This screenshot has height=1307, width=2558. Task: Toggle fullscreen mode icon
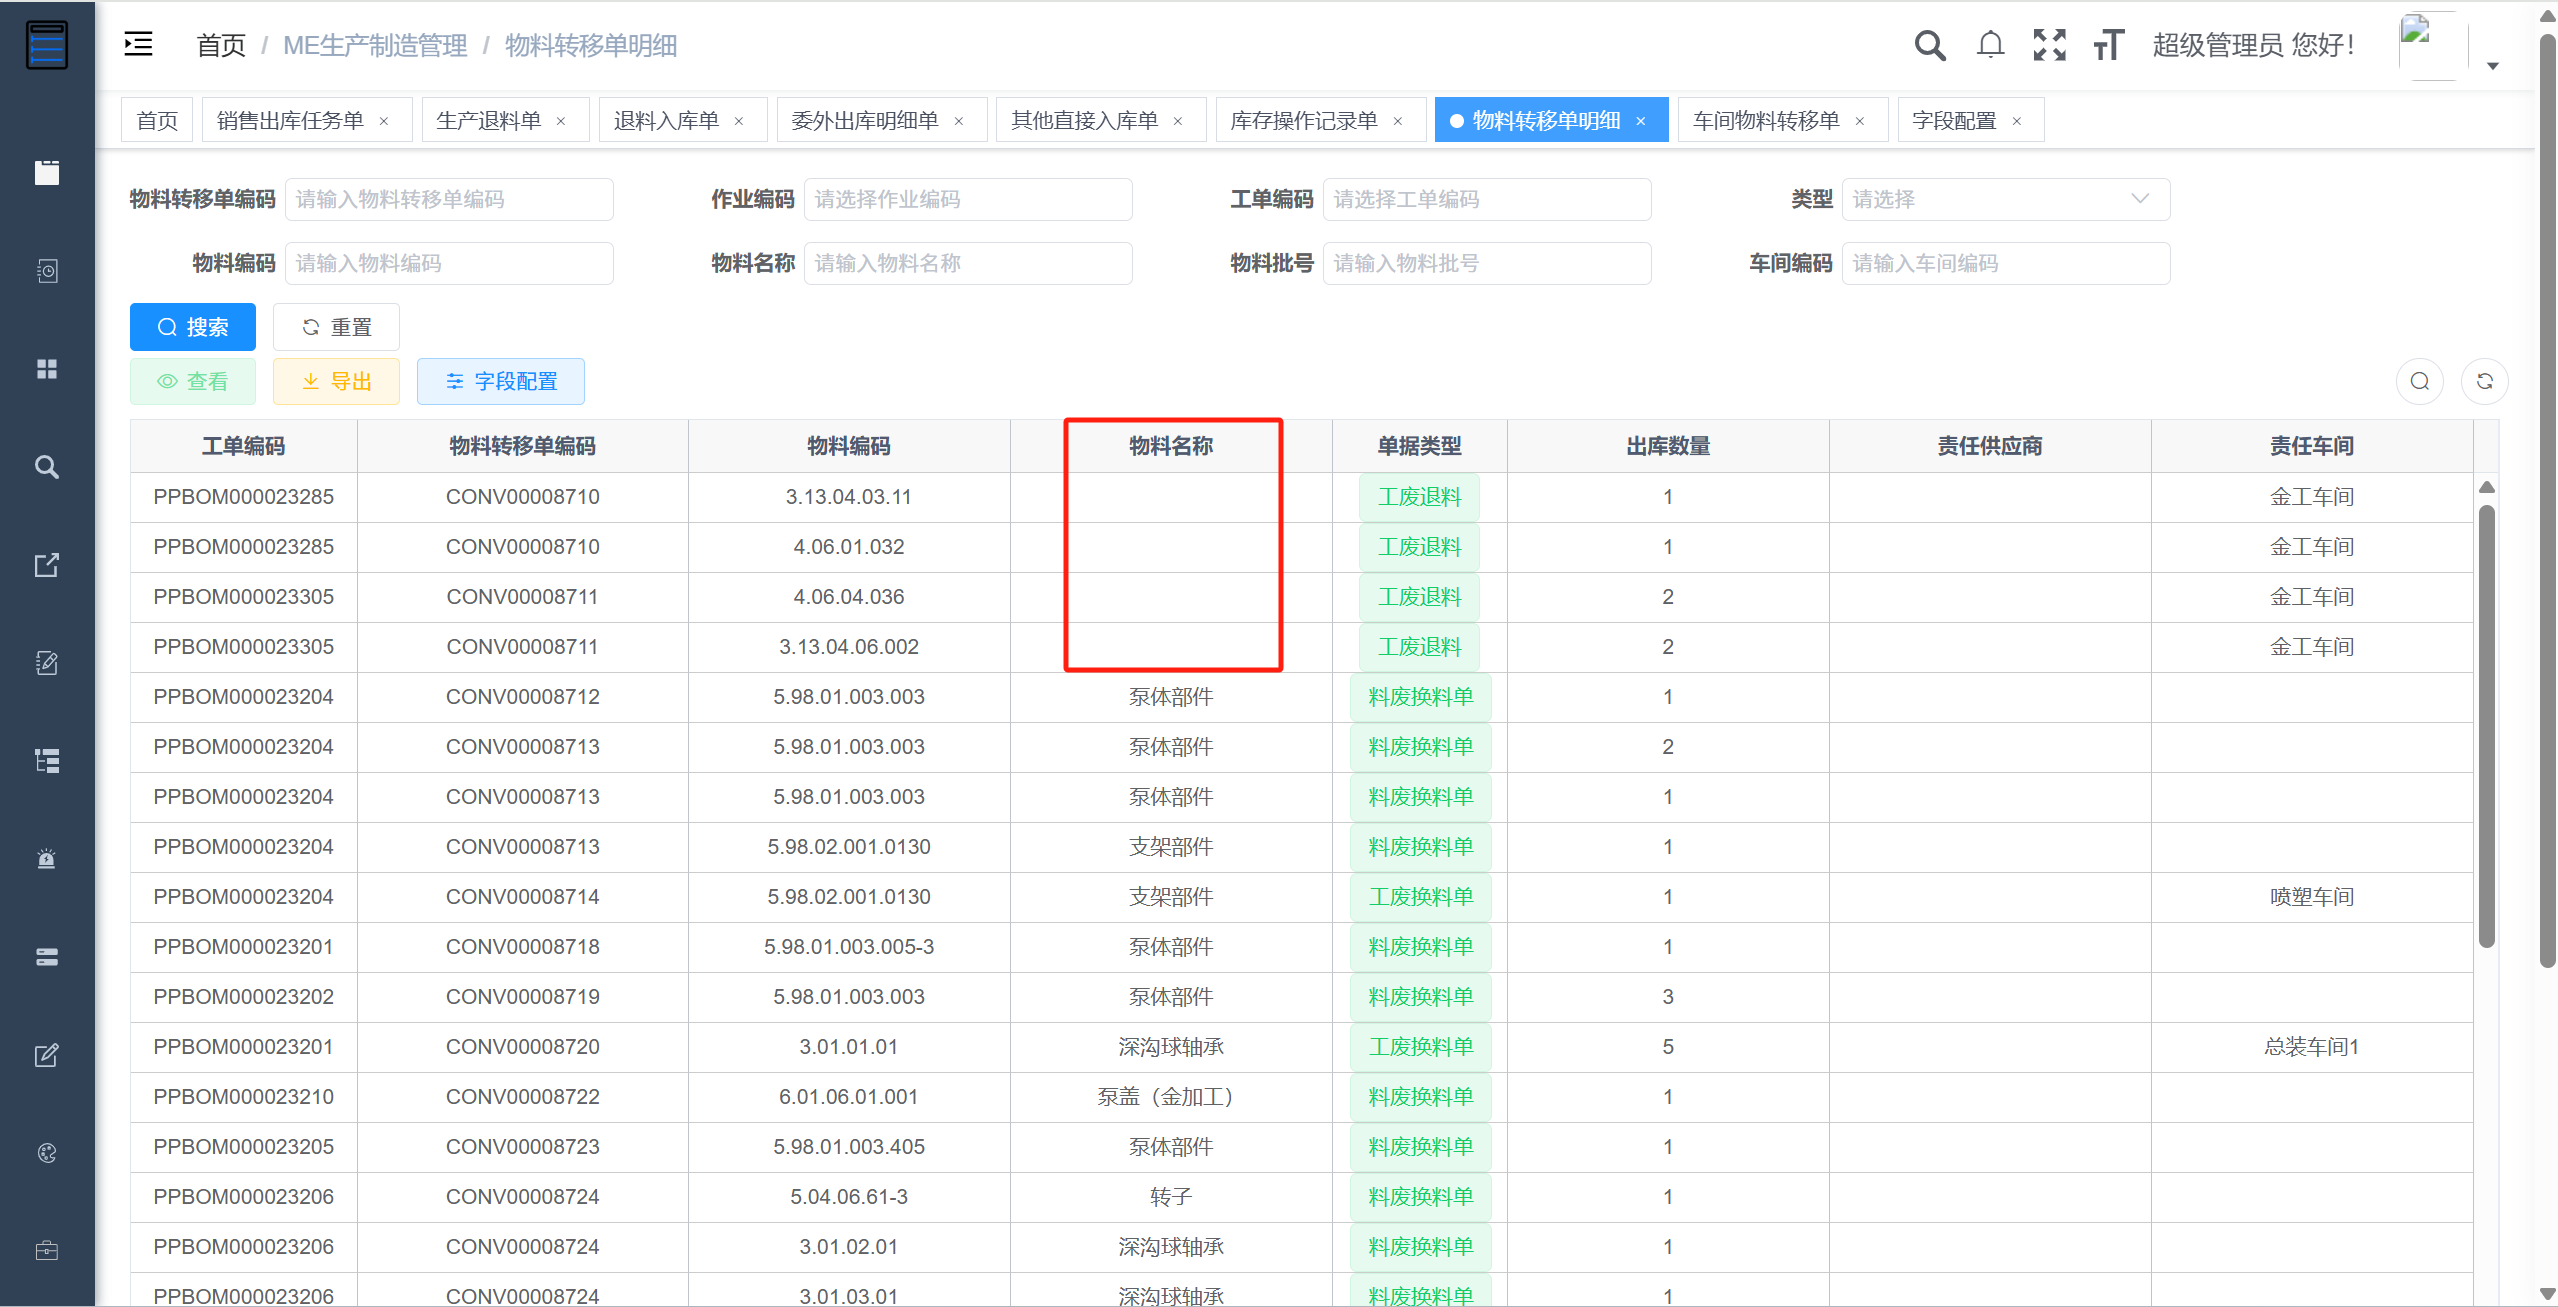[x=2049, y=45]
